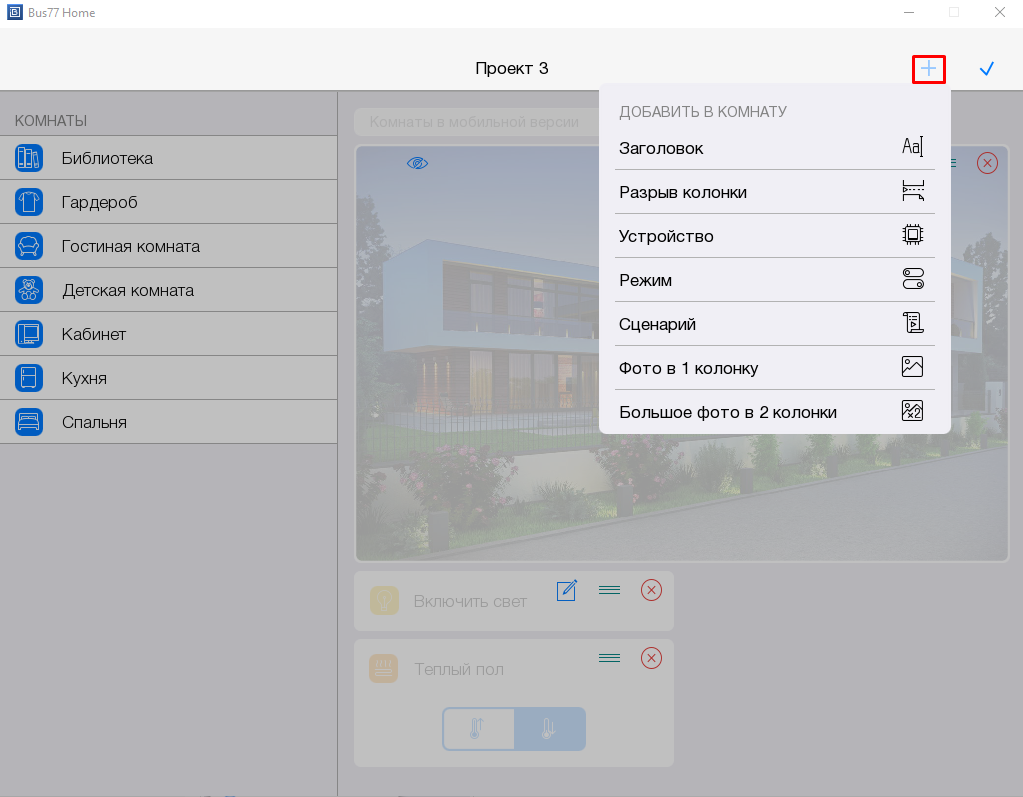Edit the Включить свет item with the pencil icon
1023x797 pixels.
pos(567,590)
